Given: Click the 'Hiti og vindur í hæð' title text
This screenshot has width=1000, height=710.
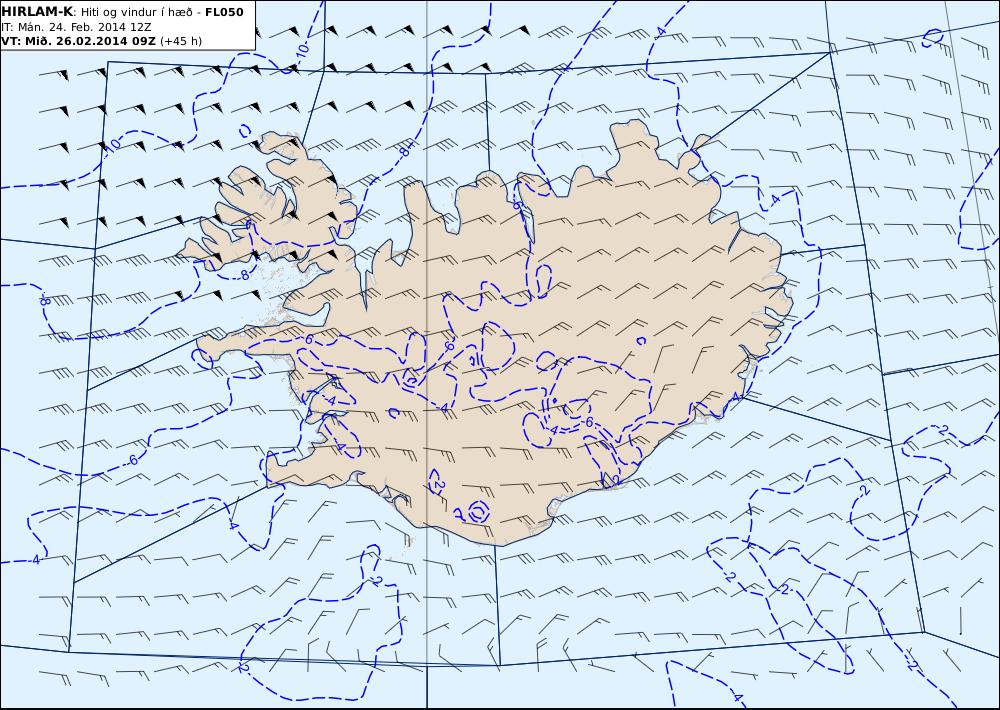Looking at the screenshot, I should 136,12.
